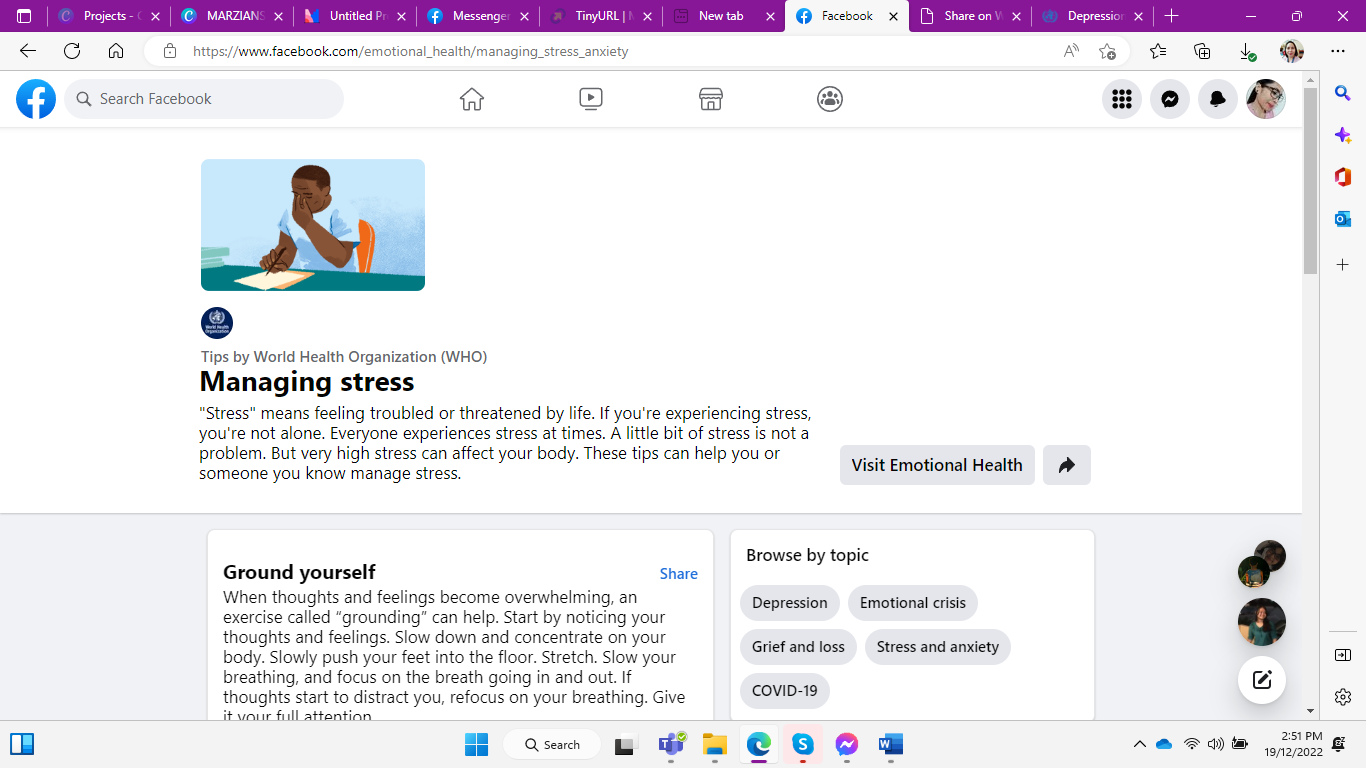The image size is (1366, 768).
Task: Click the Facebook logo icon
Action: point(36,99)
